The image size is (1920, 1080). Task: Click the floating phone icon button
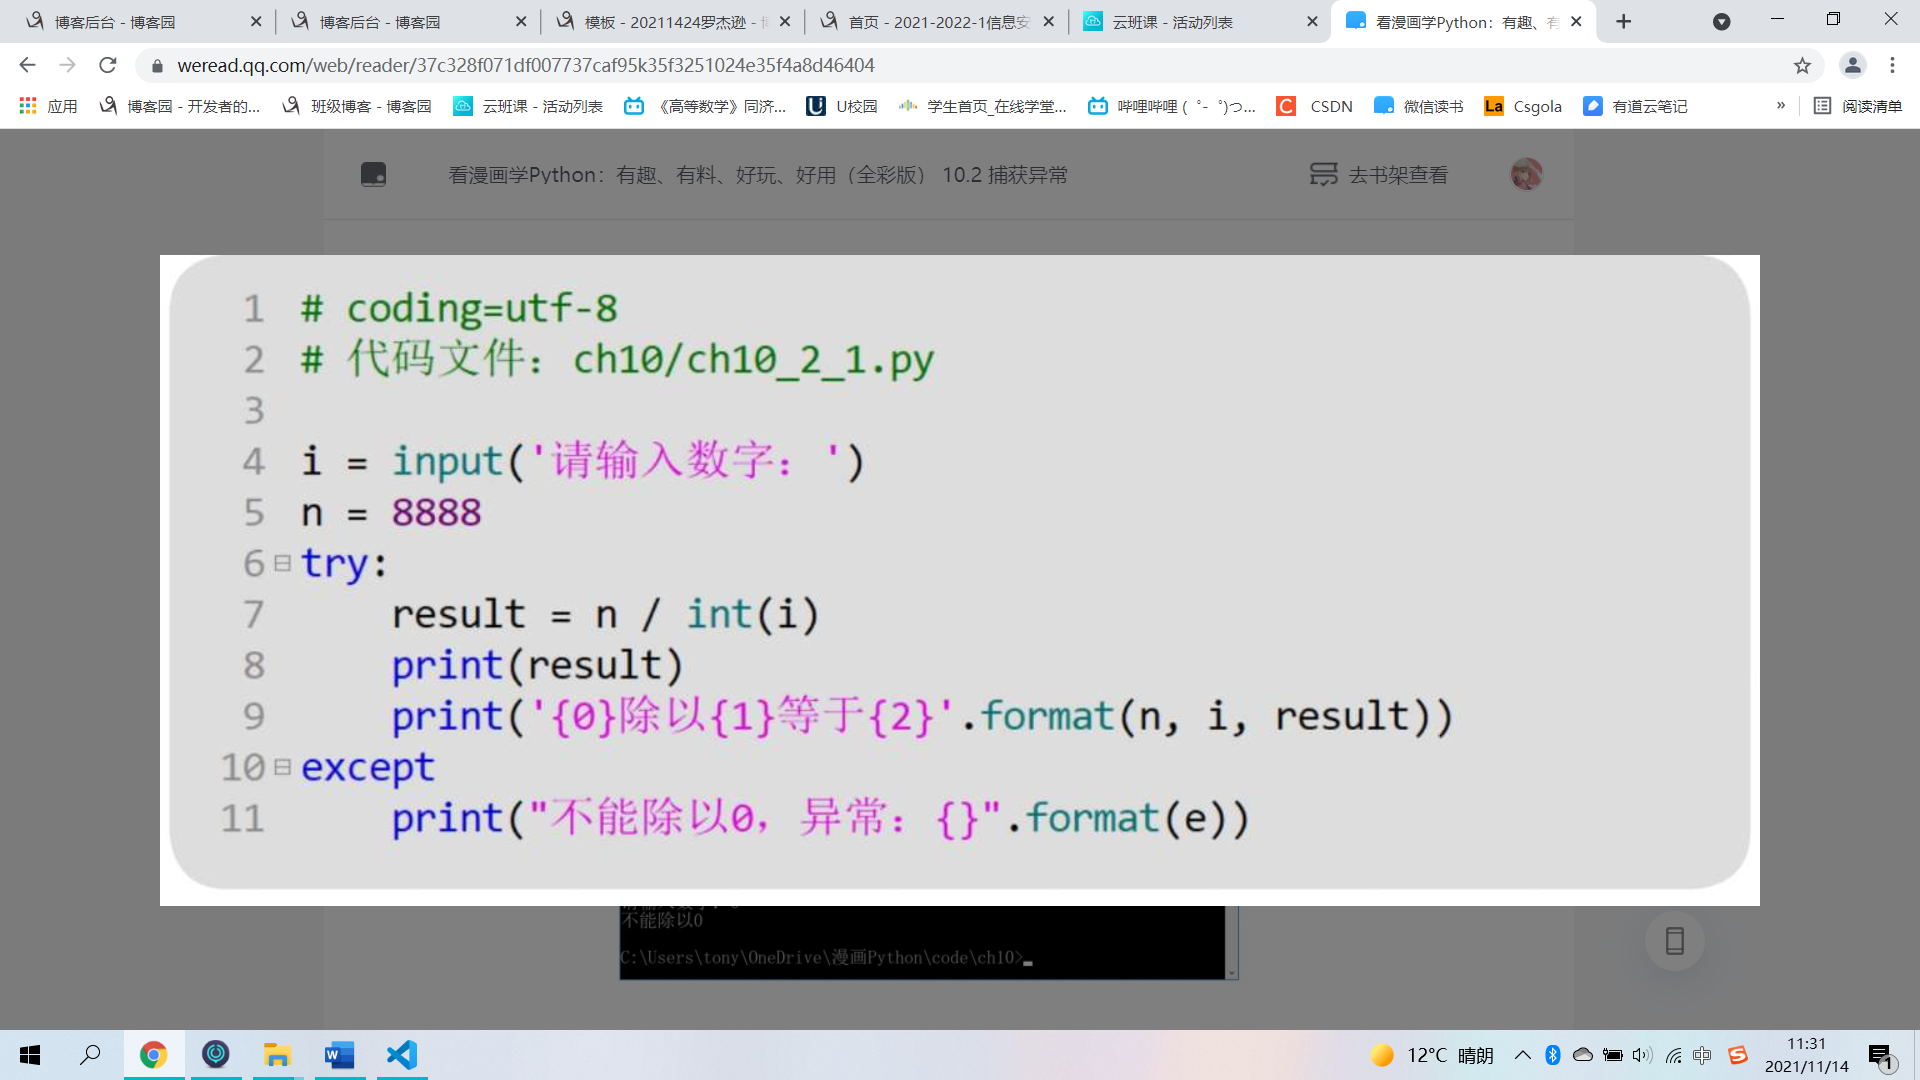[x=1675, y=941]
